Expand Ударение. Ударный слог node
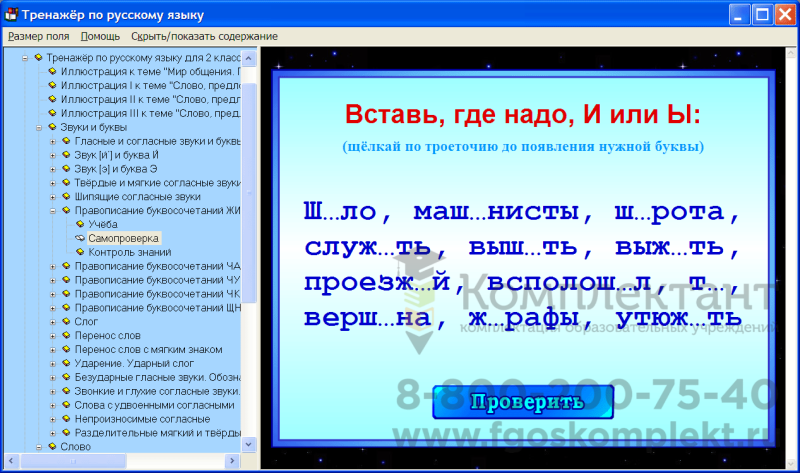 click(x=53, y=363)
